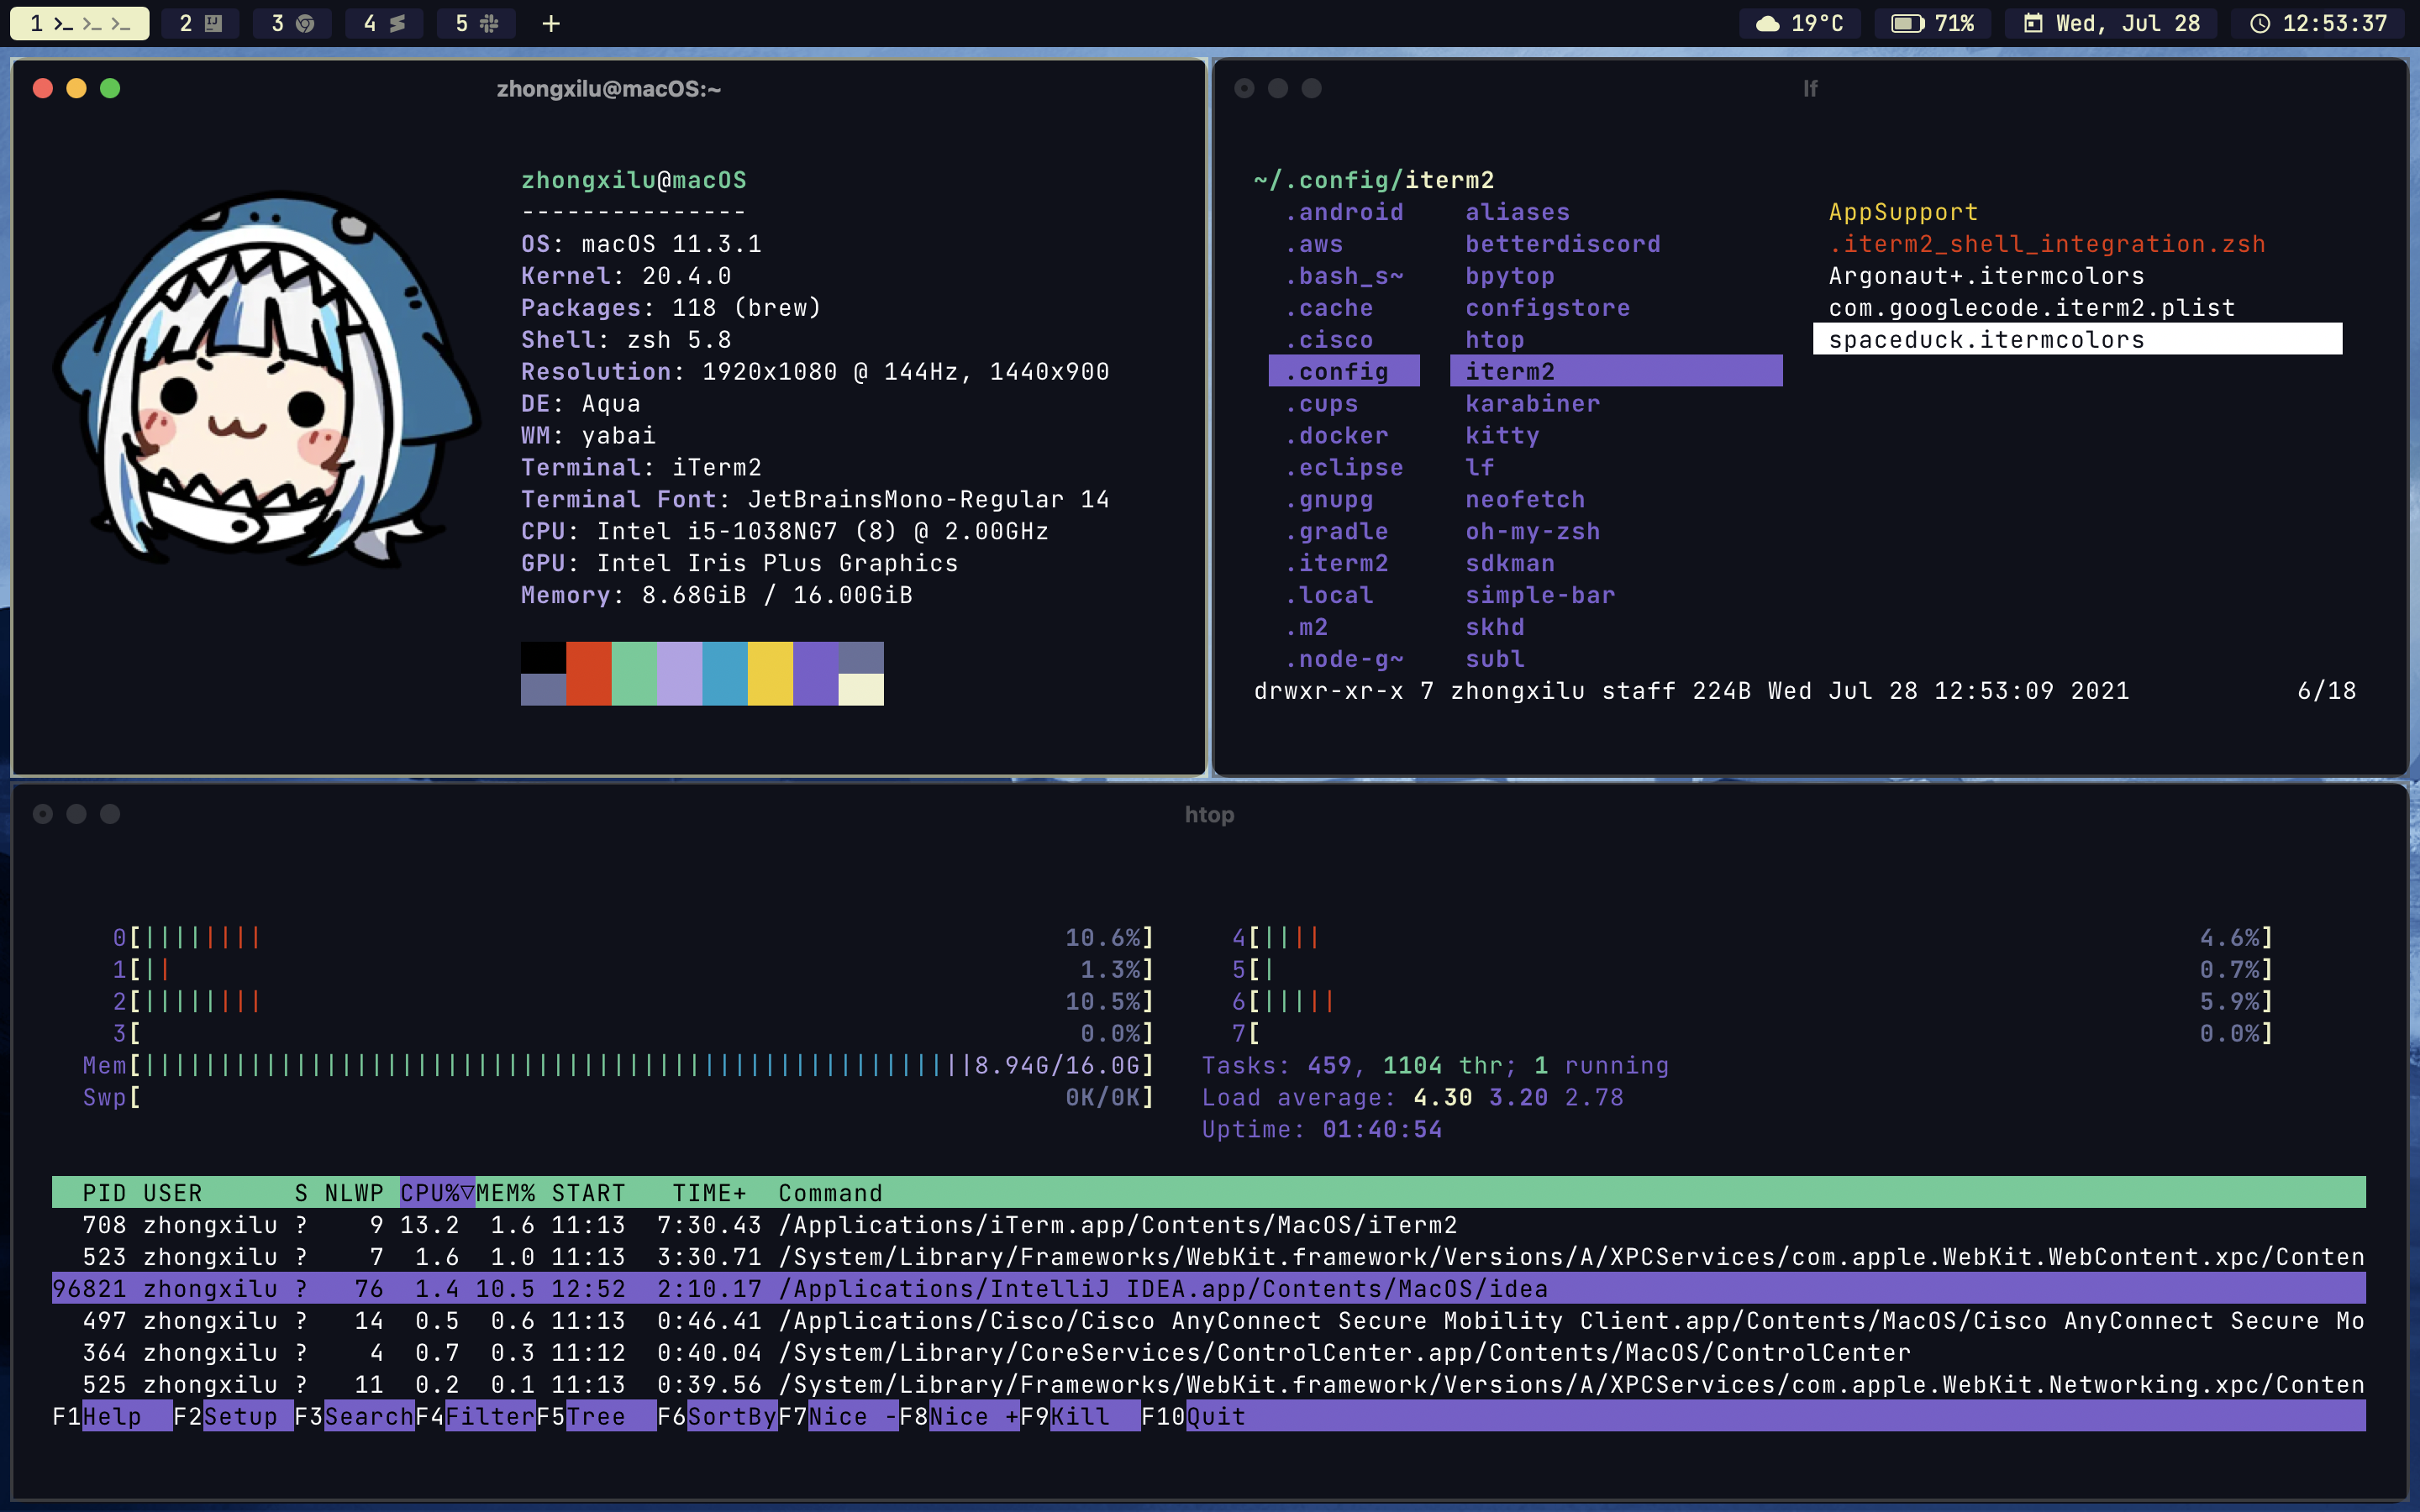Click the PID column header in htop
The height and width of the screenshot is (1512, 2420).
(104, 1193)
